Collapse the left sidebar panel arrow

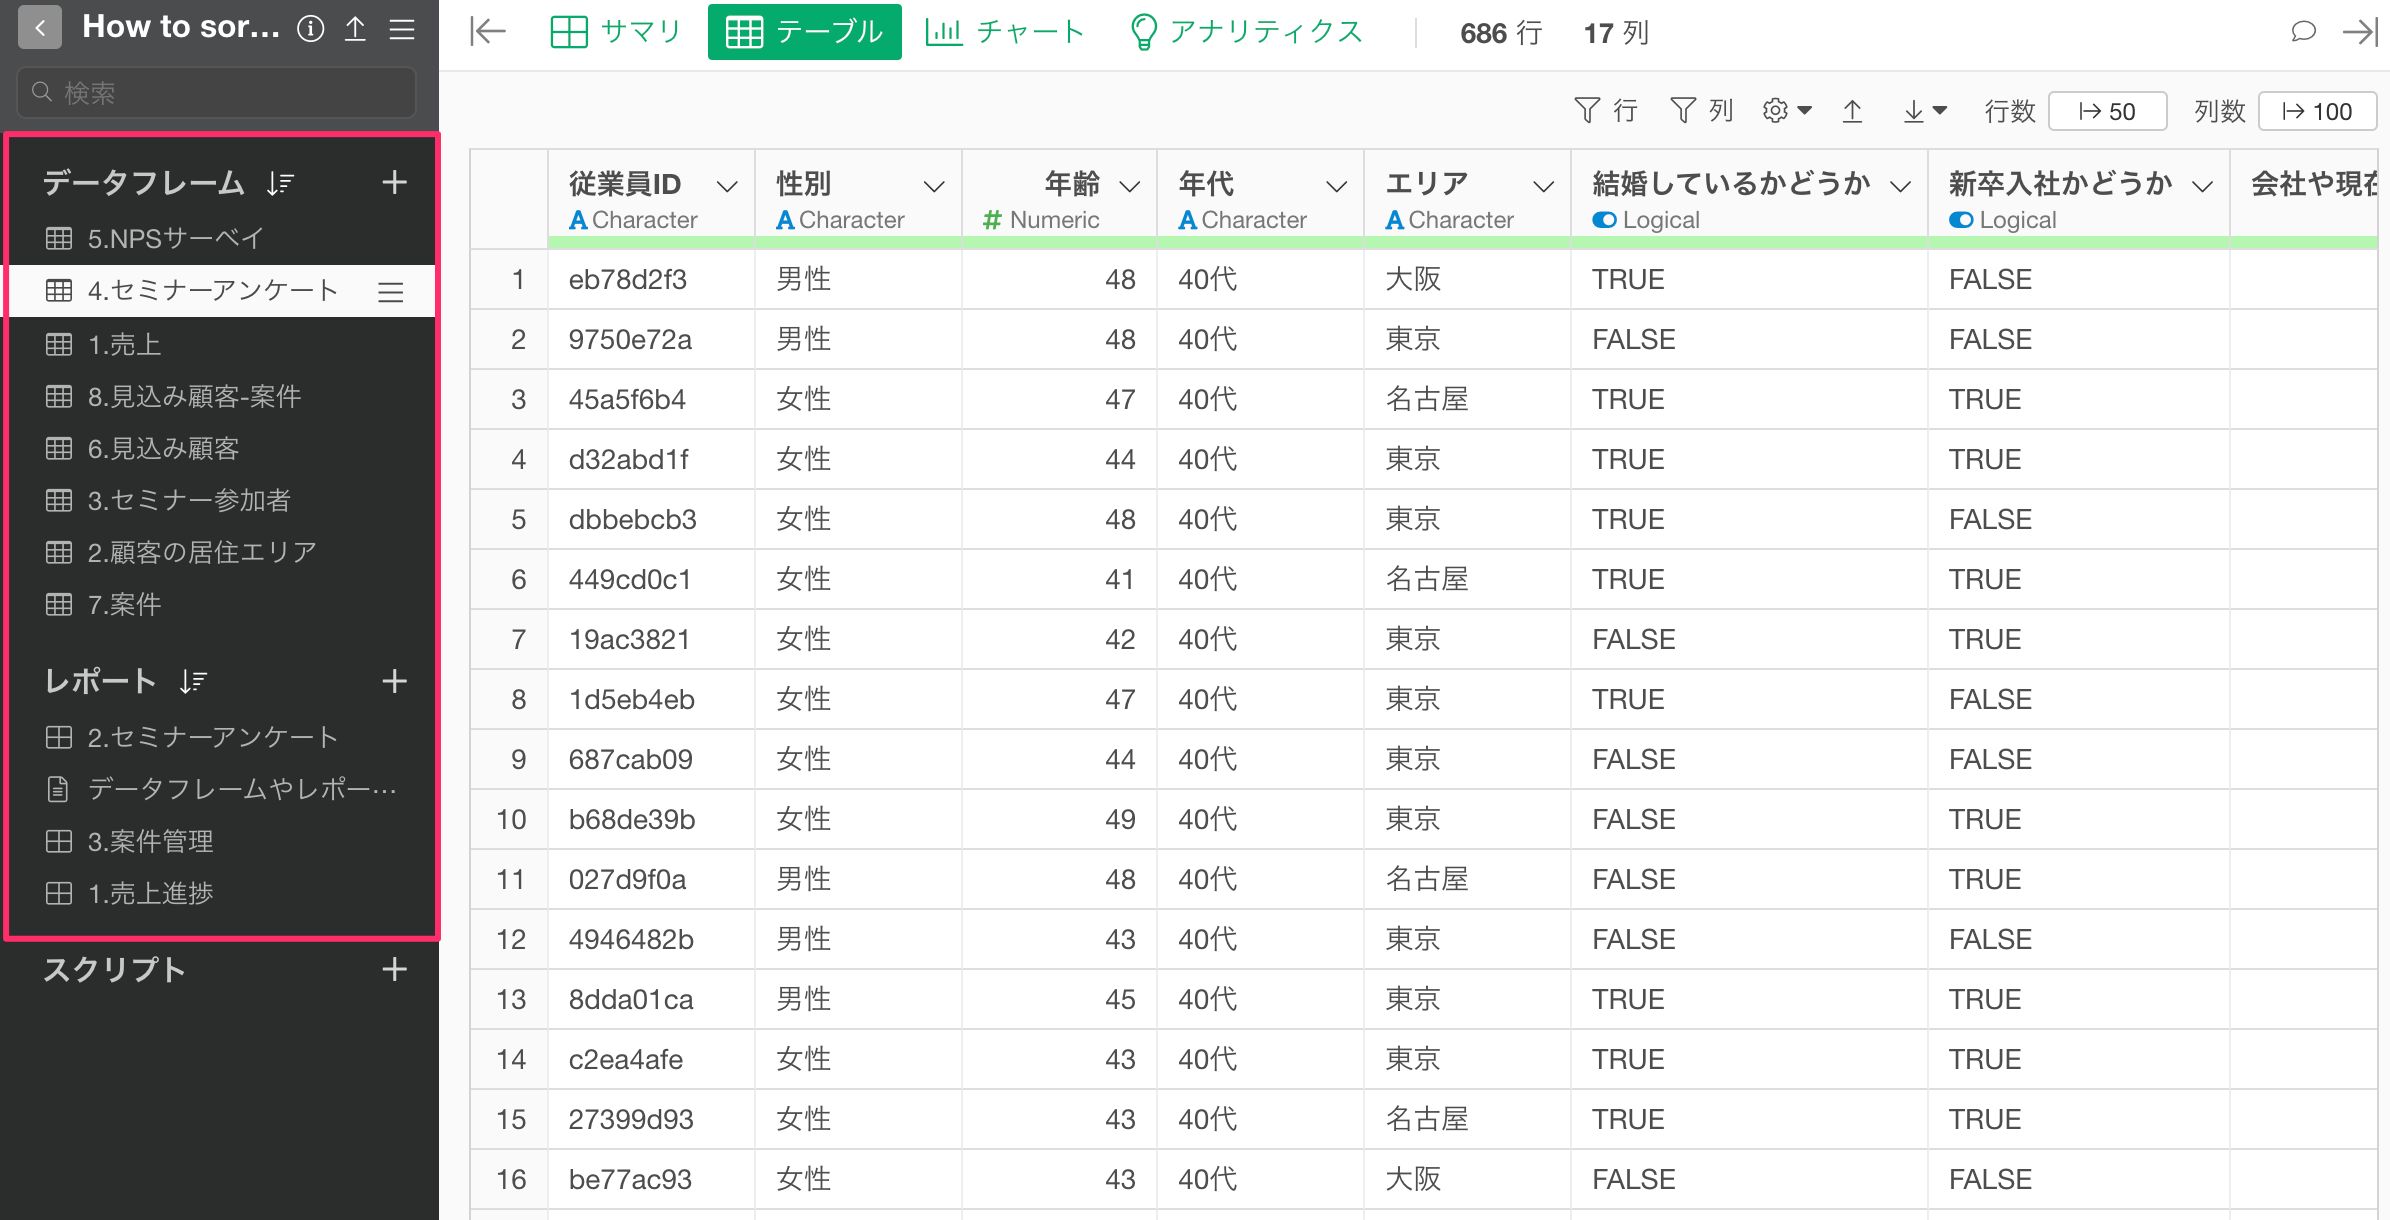tap(488, 32)
